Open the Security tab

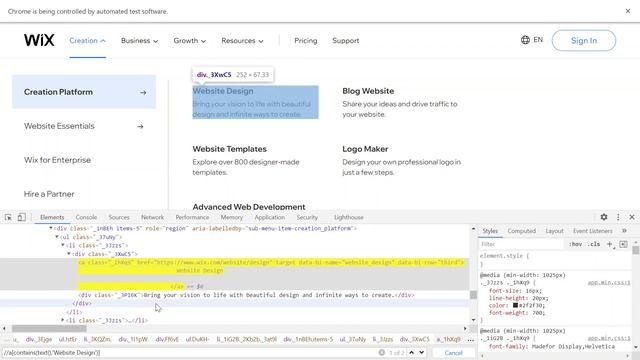click(x=307, y=217)
